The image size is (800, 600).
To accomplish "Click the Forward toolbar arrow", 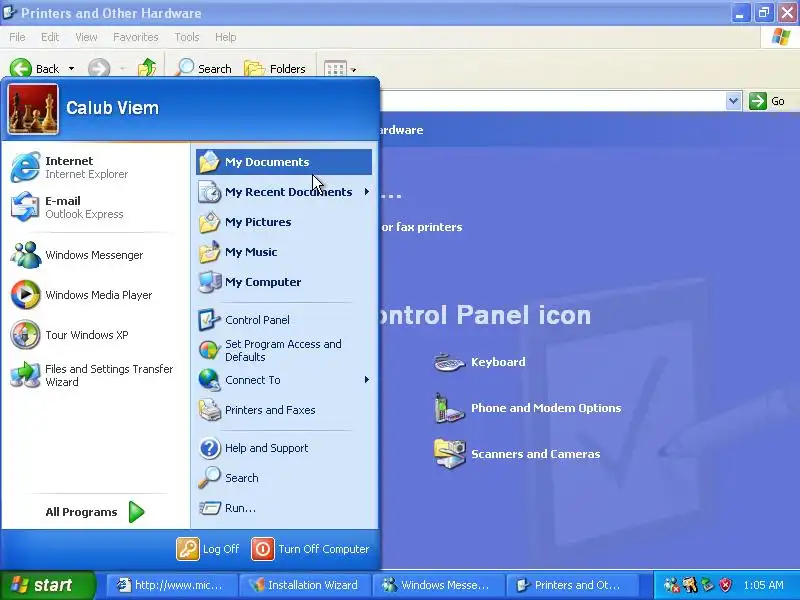I will pyautogui.click(x=99, y=68).
